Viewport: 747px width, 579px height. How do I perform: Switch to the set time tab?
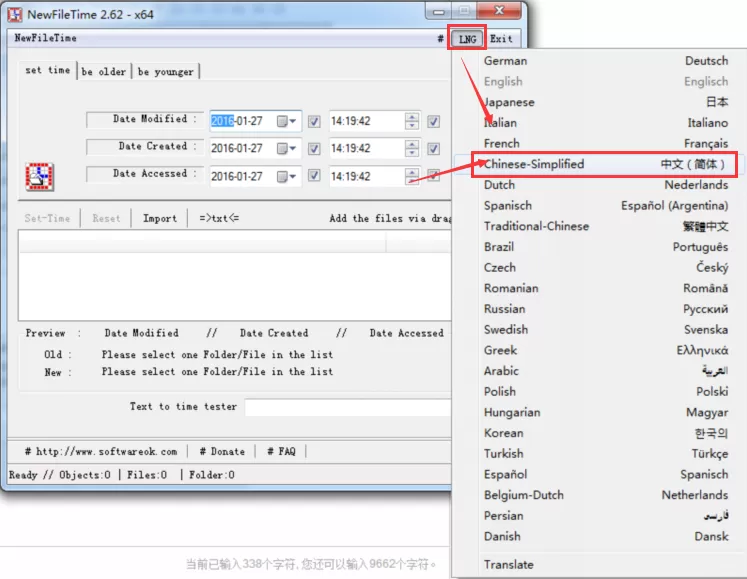point(48,70)
